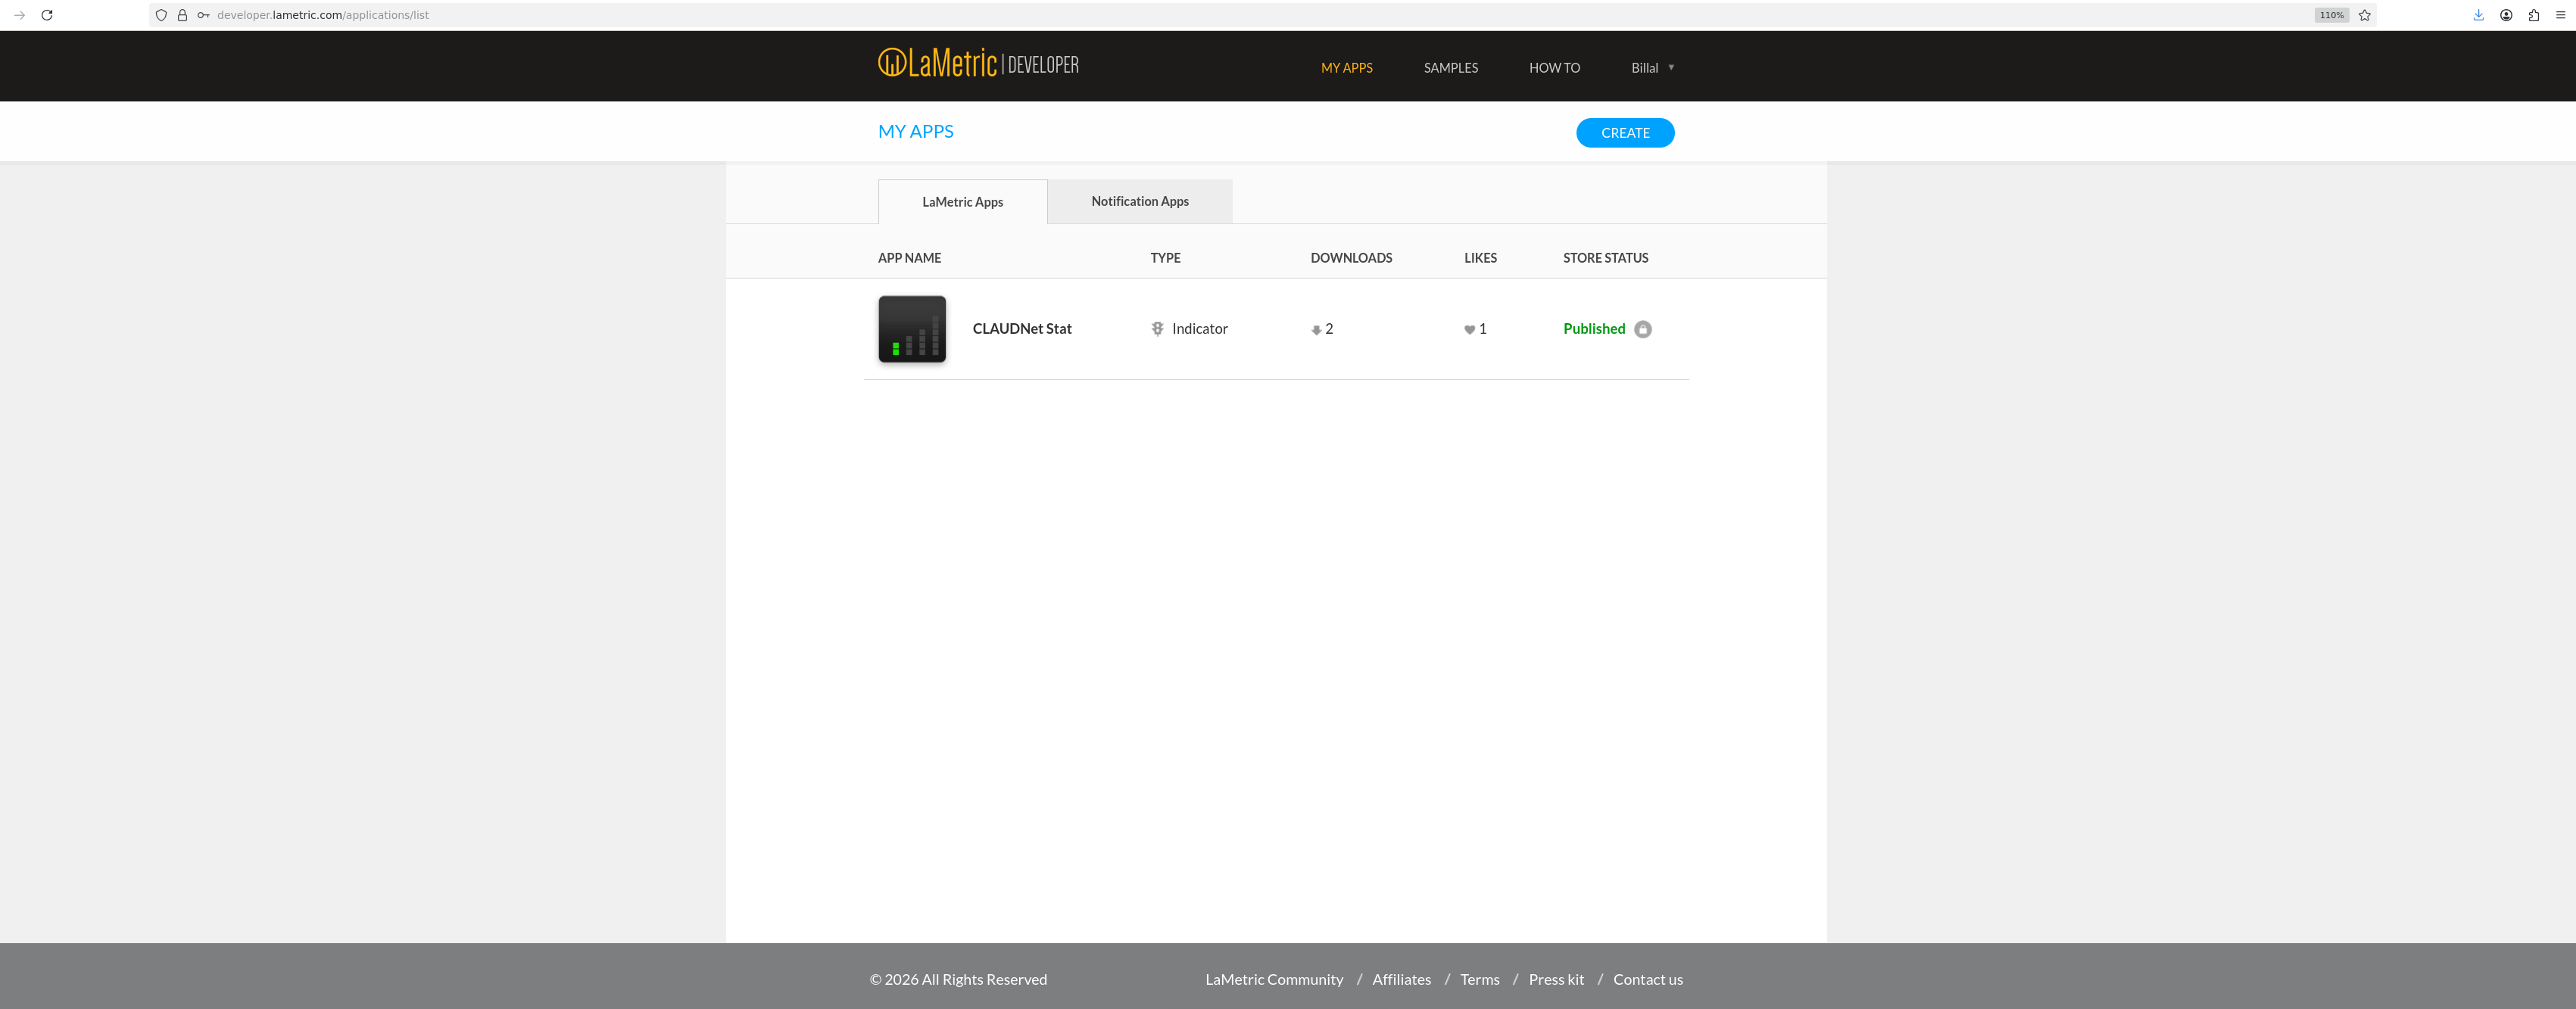This screenshot has height=1009, width=2576.
Task: Click the likes heart icon
Action: pos(1469,330)
